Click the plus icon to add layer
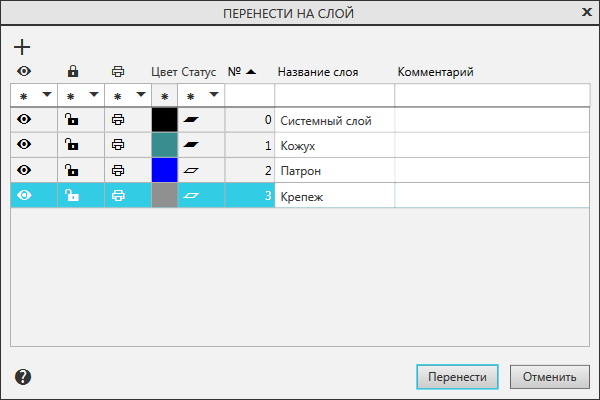Image resolution: width=600 pixels, height=400 pixels. pos(22,47)
